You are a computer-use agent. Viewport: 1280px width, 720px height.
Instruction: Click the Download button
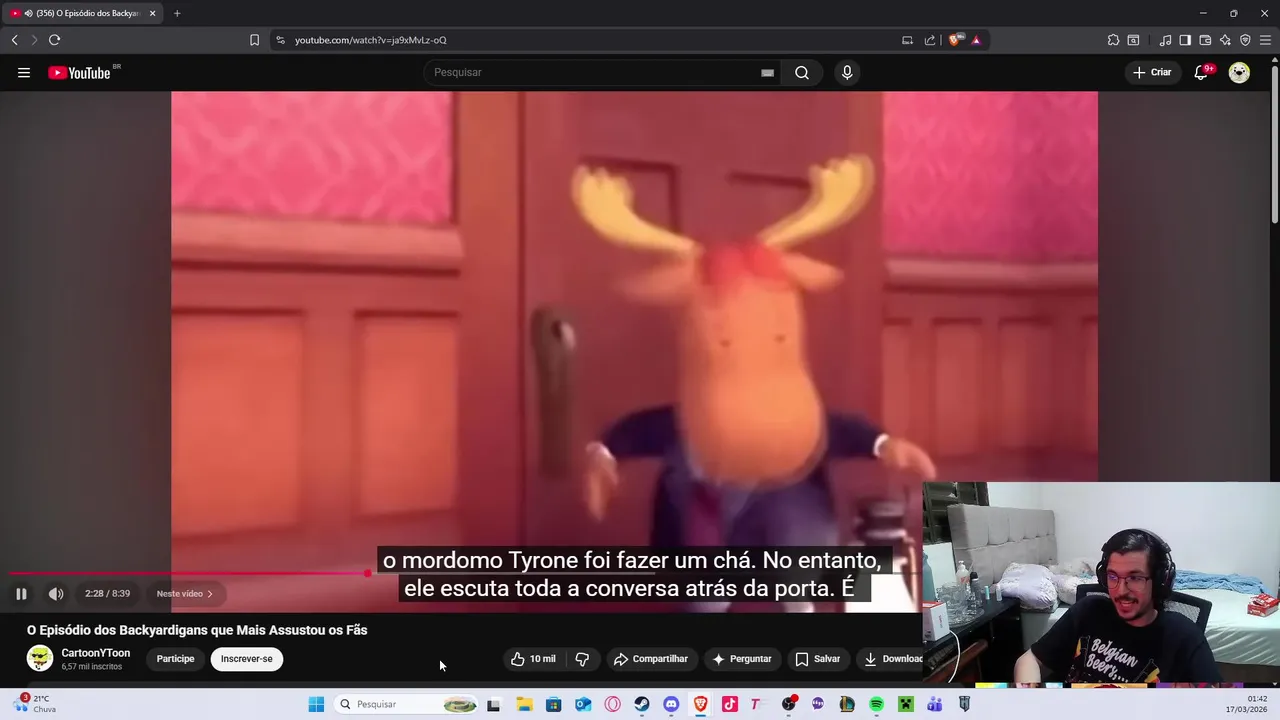(x=892, y=659)
